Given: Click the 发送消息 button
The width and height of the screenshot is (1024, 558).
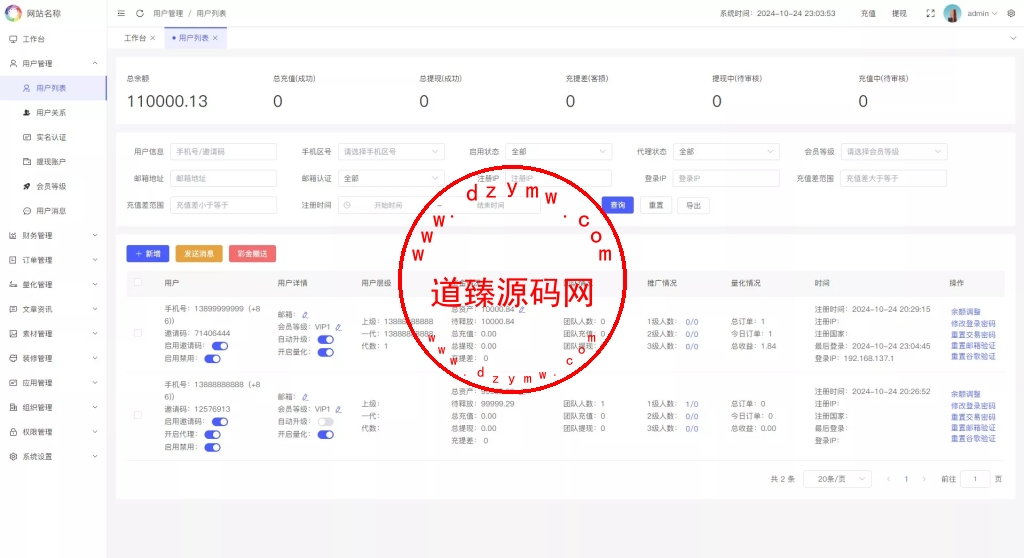Looking at the screenshot, I should tap(199, 254).
